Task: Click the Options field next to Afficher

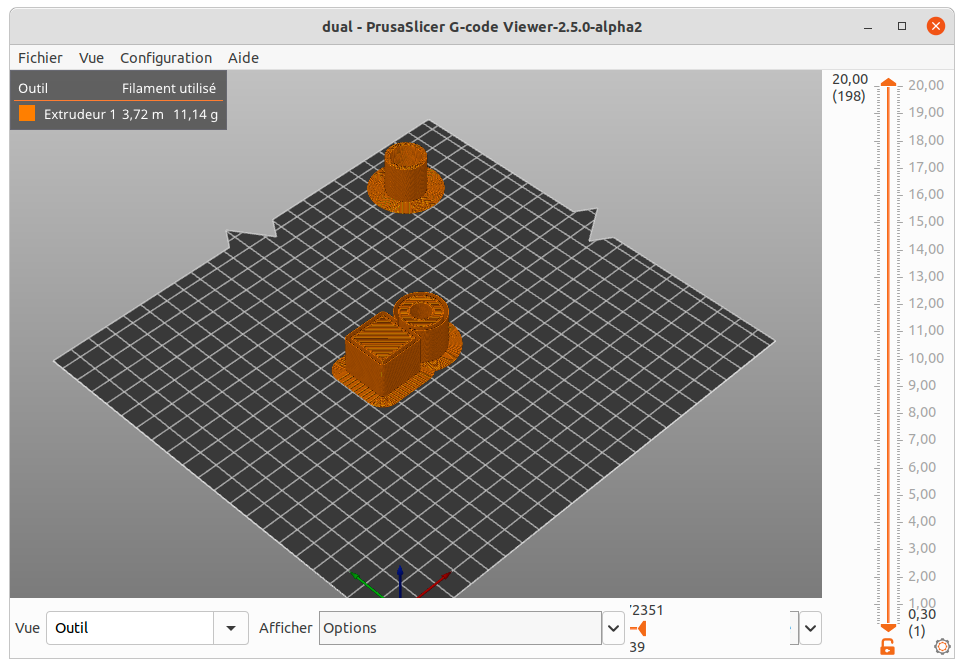Action: tap(460, 628)
